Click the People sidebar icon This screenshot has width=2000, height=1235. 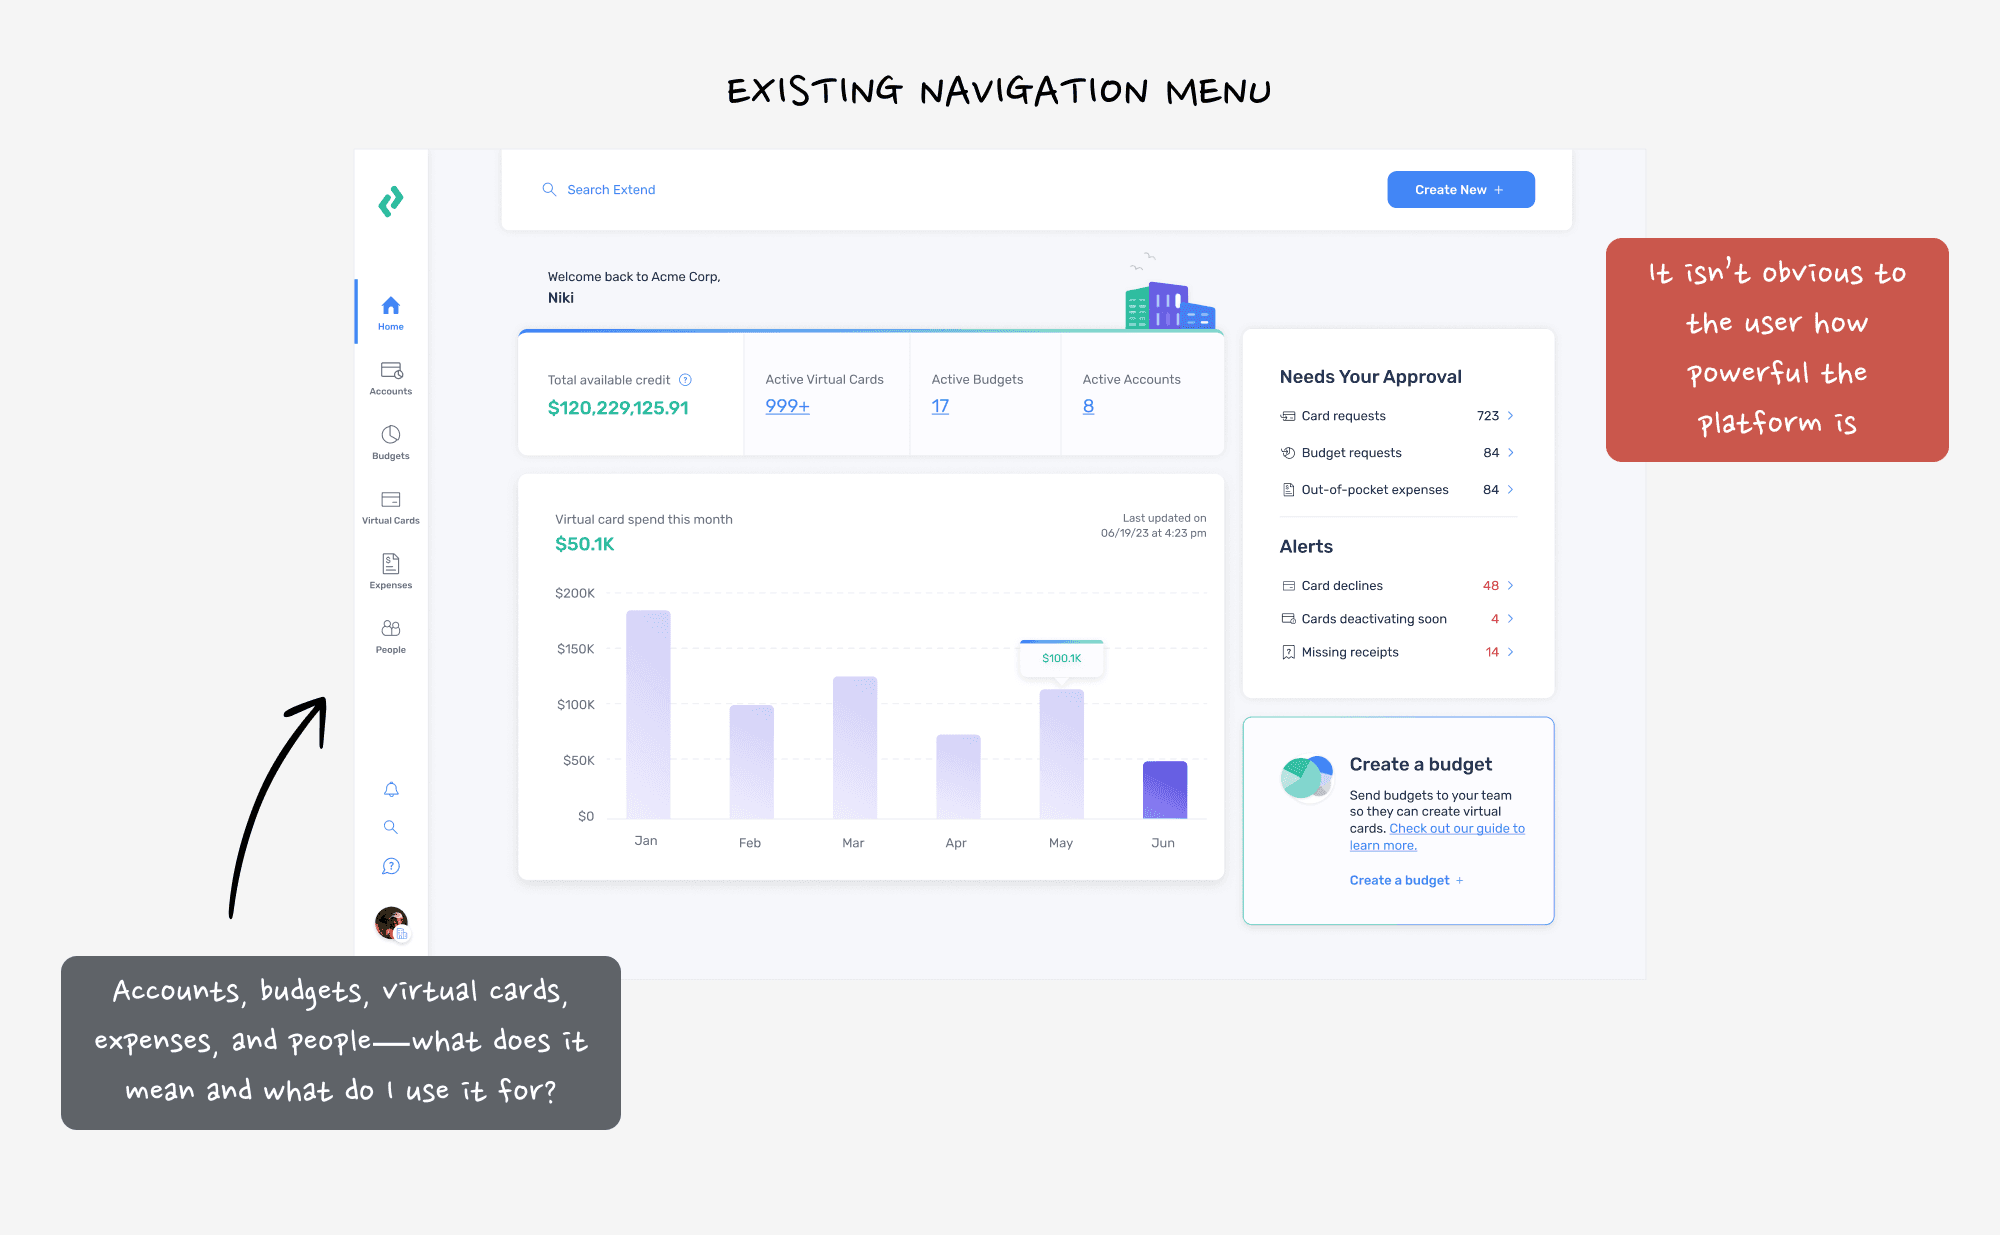[391, 629]
